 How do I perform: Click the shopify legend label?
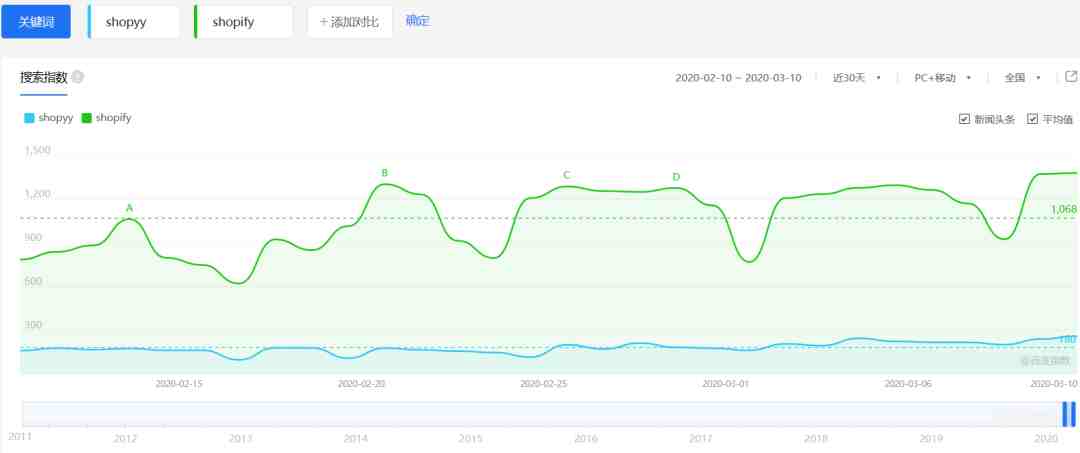(x=114, y=118)
